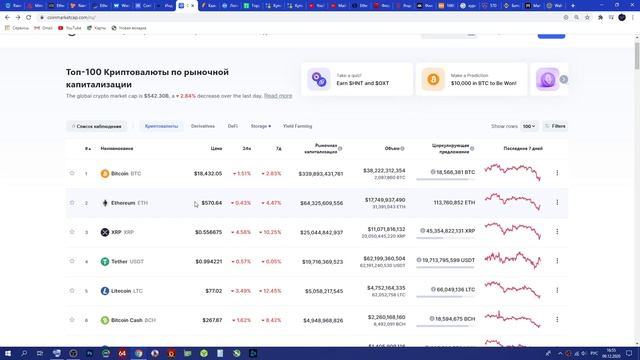Viewport: 640px width, 360px height.
Task: Sort table by rank # column
Action: point(88,149)
